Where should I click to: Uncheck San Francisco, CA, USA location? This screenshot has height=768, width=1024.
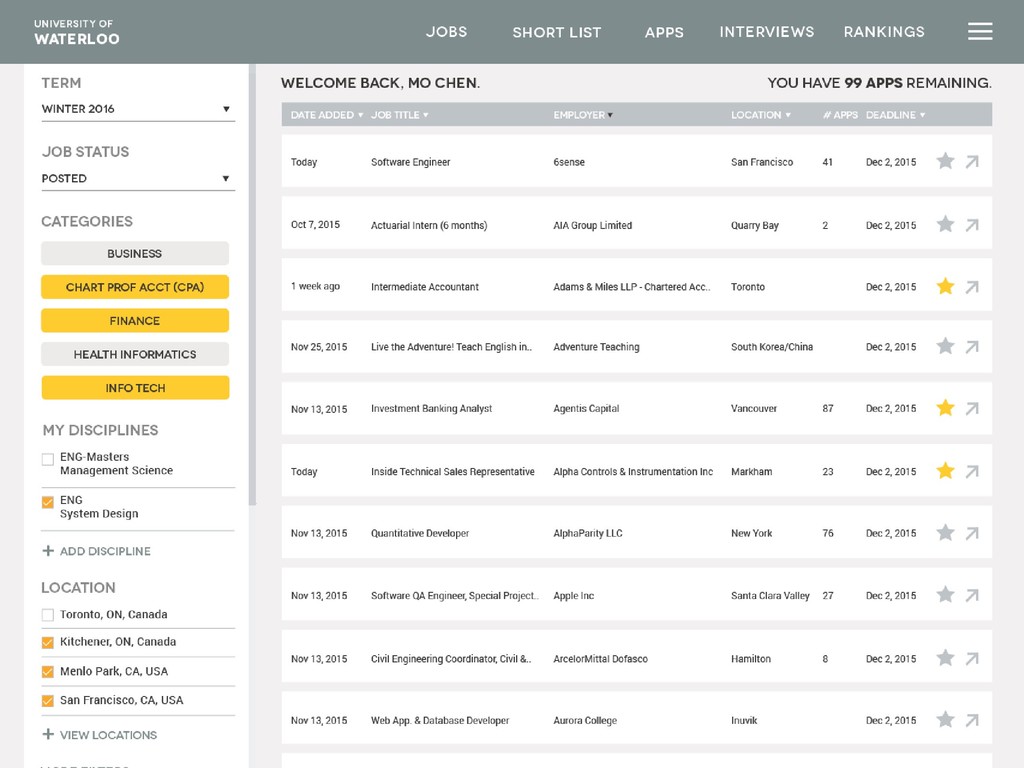(48, 701)
